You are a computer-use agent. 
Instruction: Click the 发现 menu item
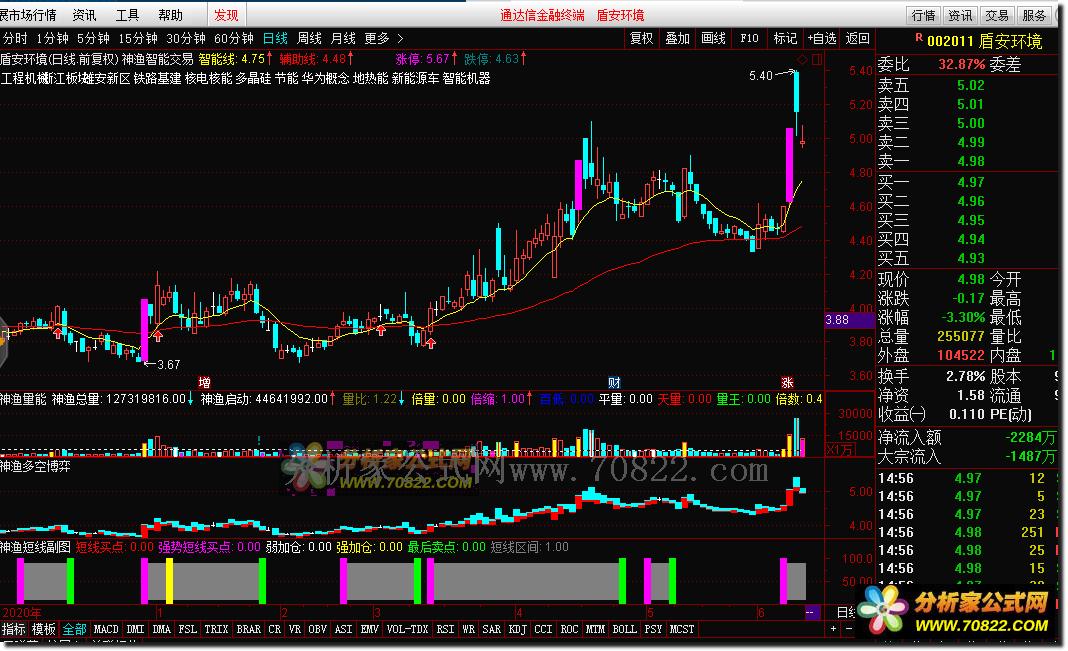click(226, 15)
